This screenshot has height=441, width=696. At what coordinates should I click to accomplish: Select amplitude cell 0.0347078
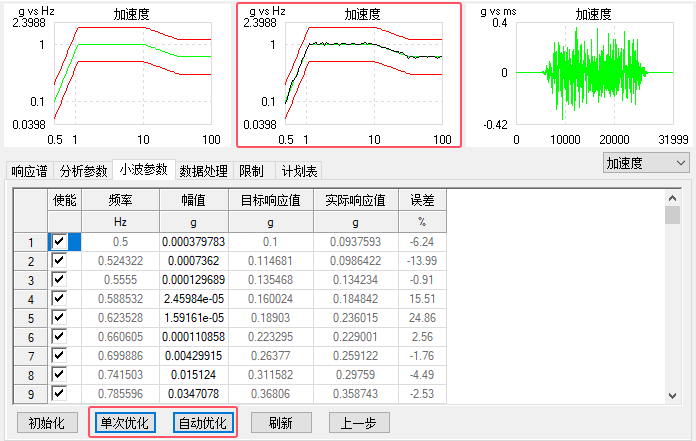(194, 394)
